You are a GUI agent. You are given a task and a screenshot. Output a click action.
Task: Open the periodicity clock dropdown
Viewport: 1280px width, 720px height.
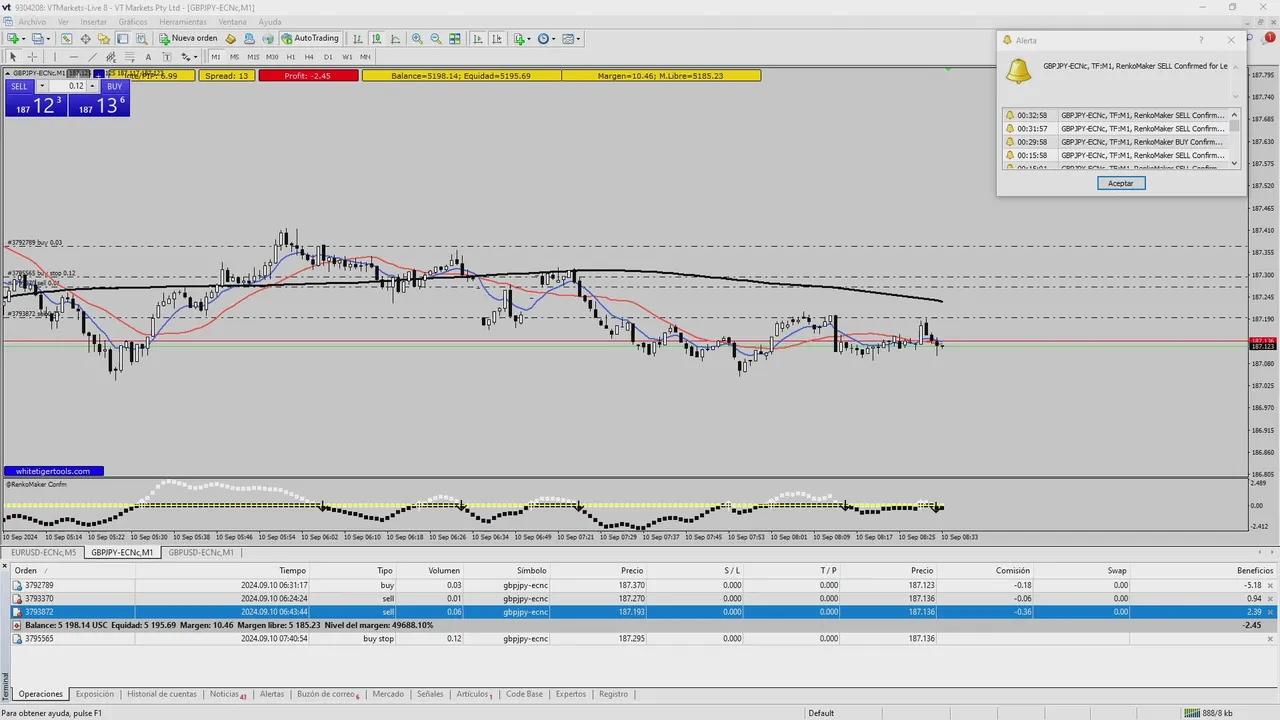pyautogui.click(x=546, y=39)
